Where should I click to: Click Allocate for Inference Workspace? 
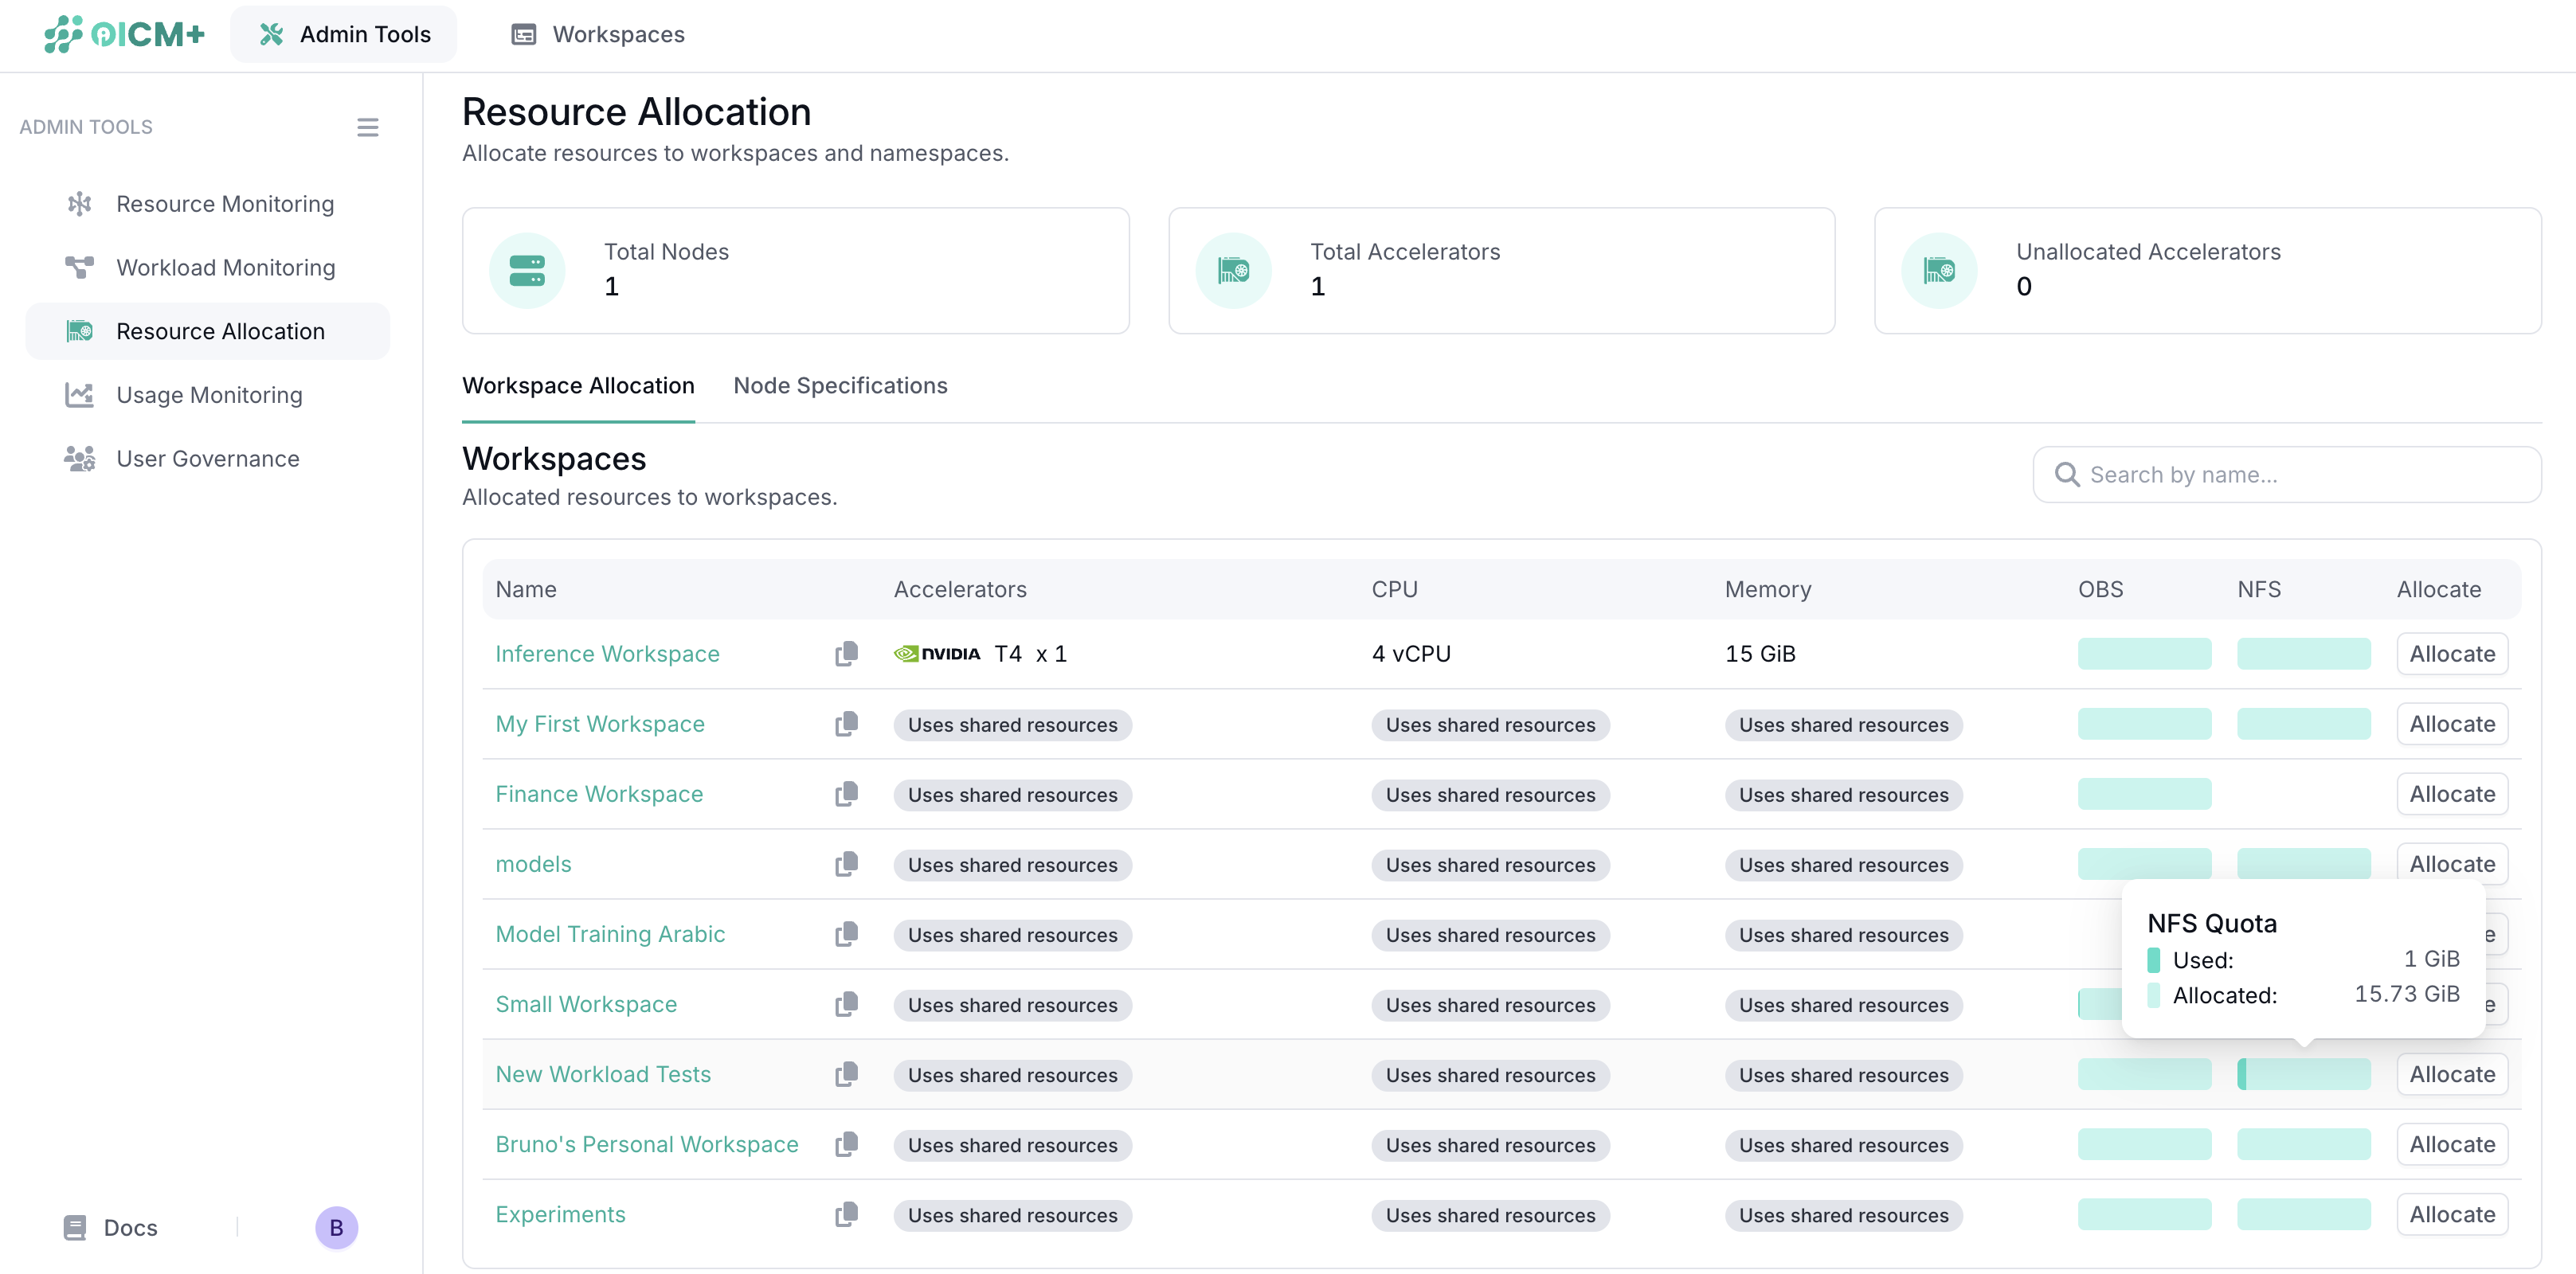pos(2451,654)
